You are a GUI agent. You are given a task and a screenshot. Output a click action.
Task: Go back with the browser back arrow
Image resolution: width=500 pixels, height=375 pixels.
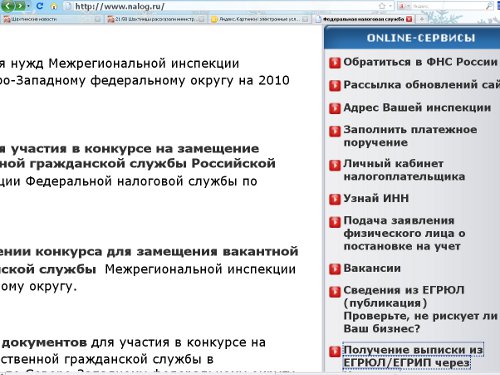[x=8, y=5]
